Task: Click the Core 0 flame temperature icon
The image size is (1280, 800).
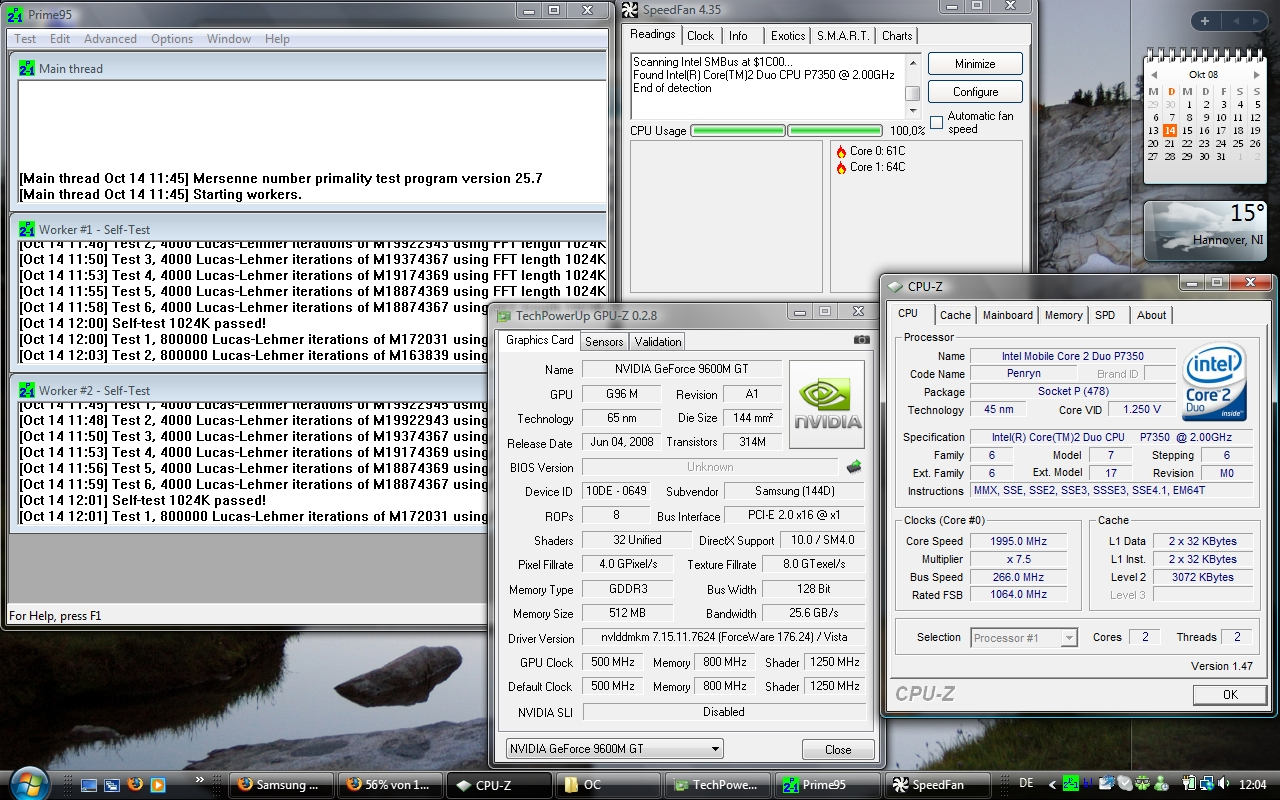Action: [x=841, y=151]
